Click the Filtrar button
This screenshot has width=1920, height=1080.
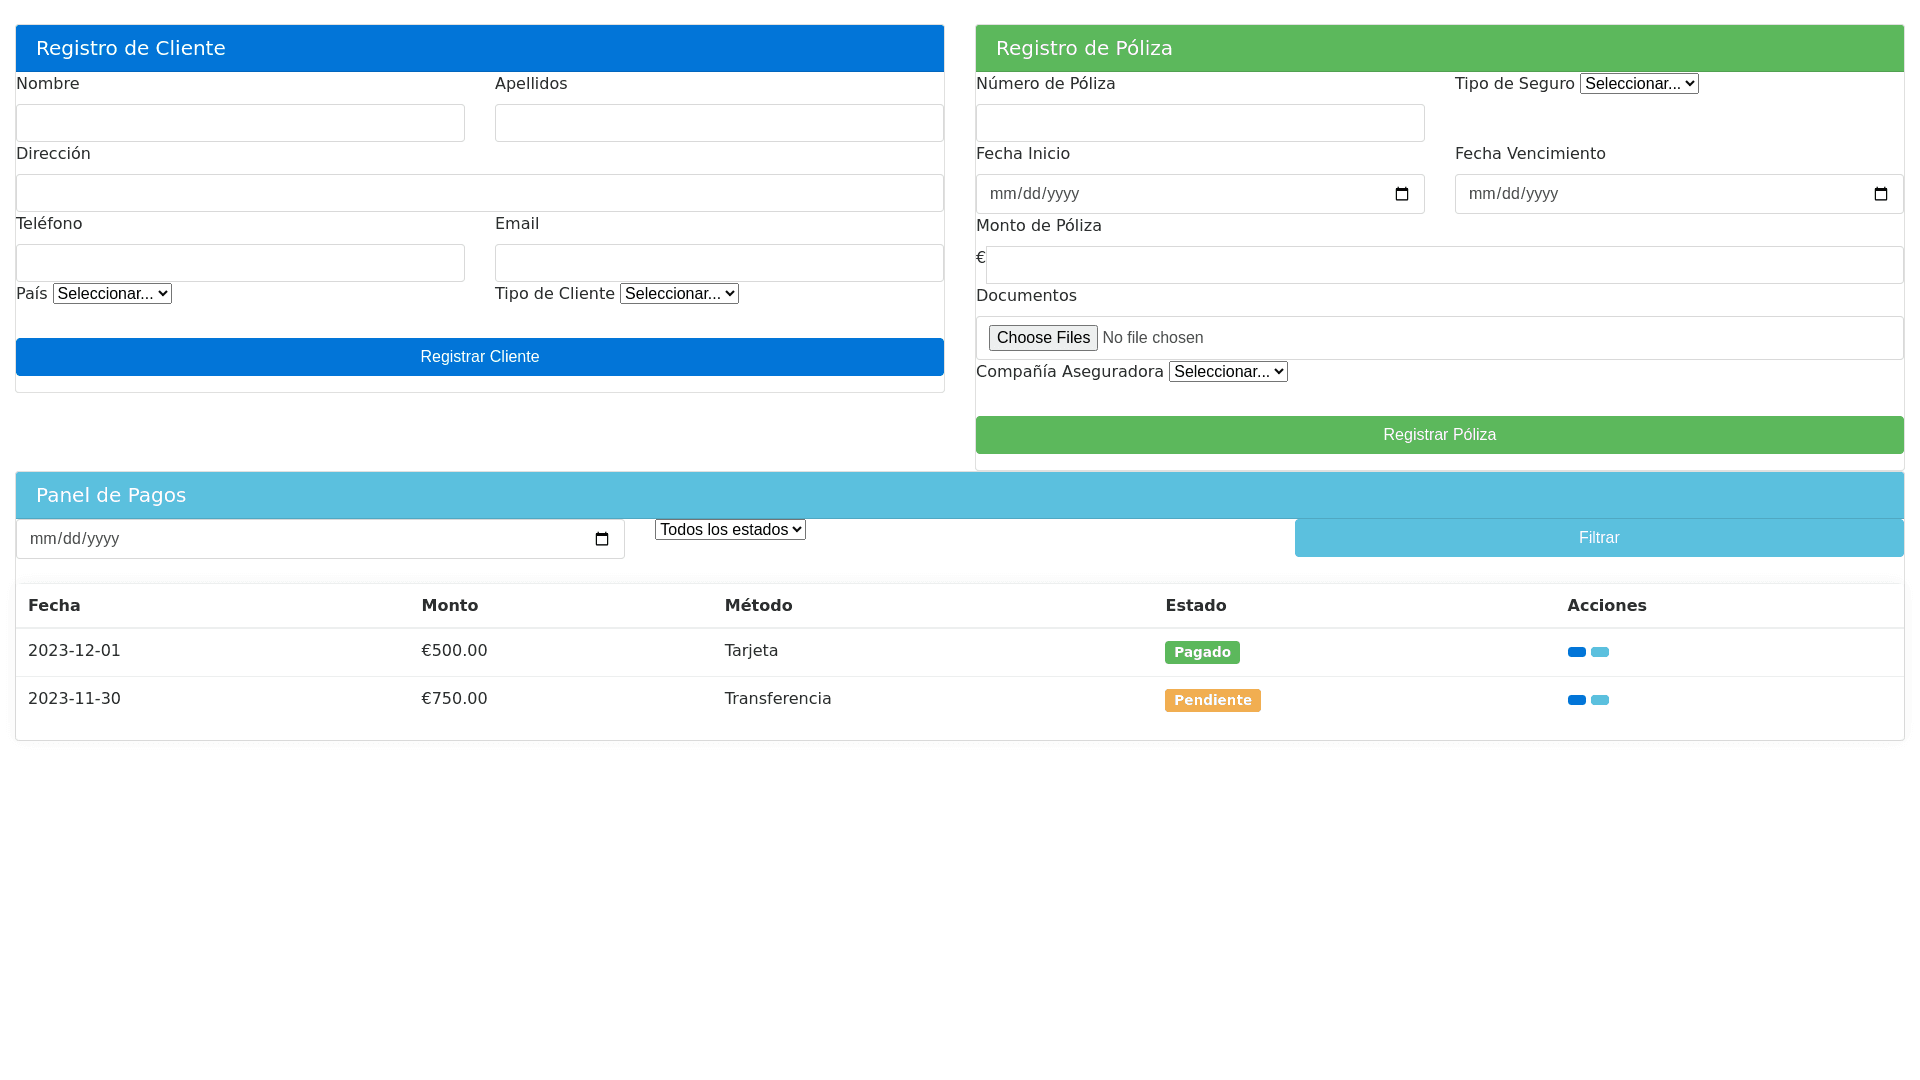(x=1599, y=538)
